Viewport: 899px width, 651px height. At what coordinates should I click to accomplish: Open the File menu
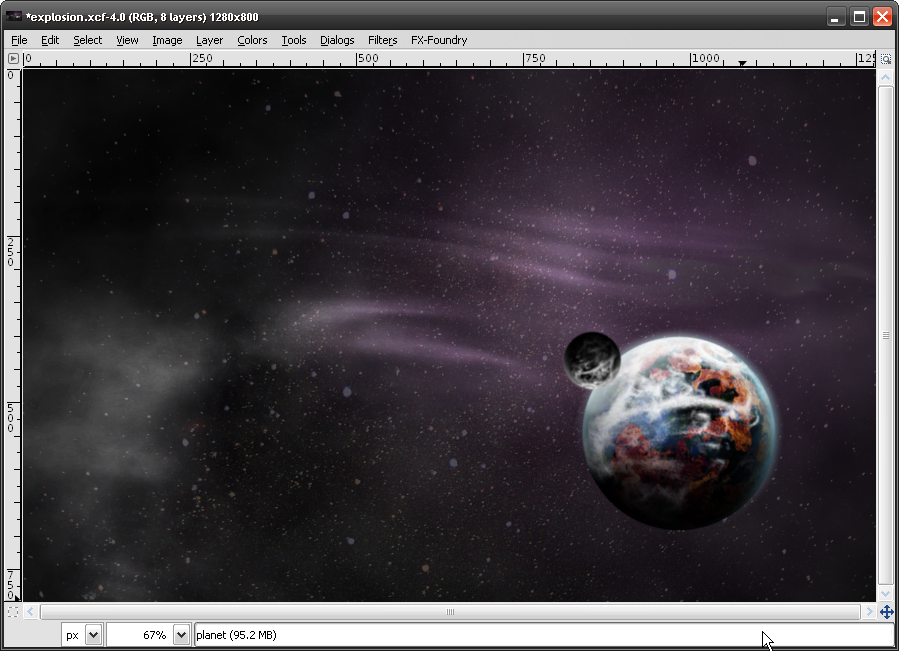[x=19, y=40]
